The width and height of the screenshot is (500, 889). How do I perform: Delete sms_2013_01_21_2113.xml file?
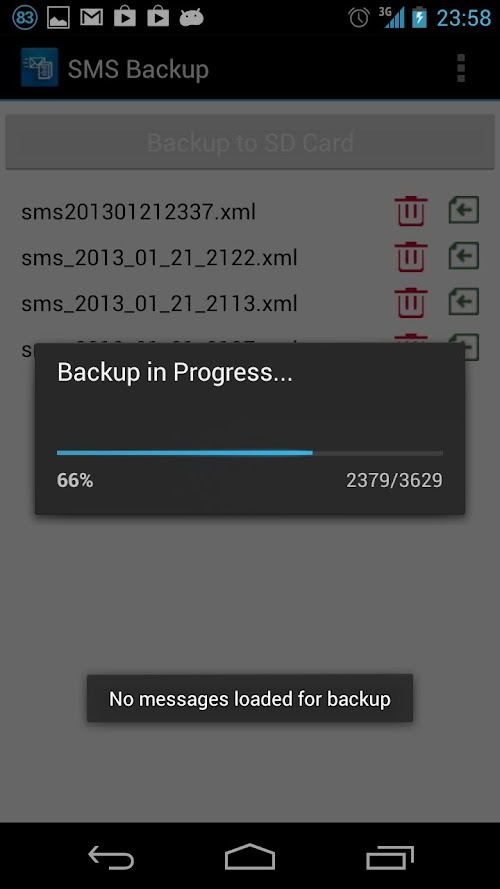click(411, 303)
